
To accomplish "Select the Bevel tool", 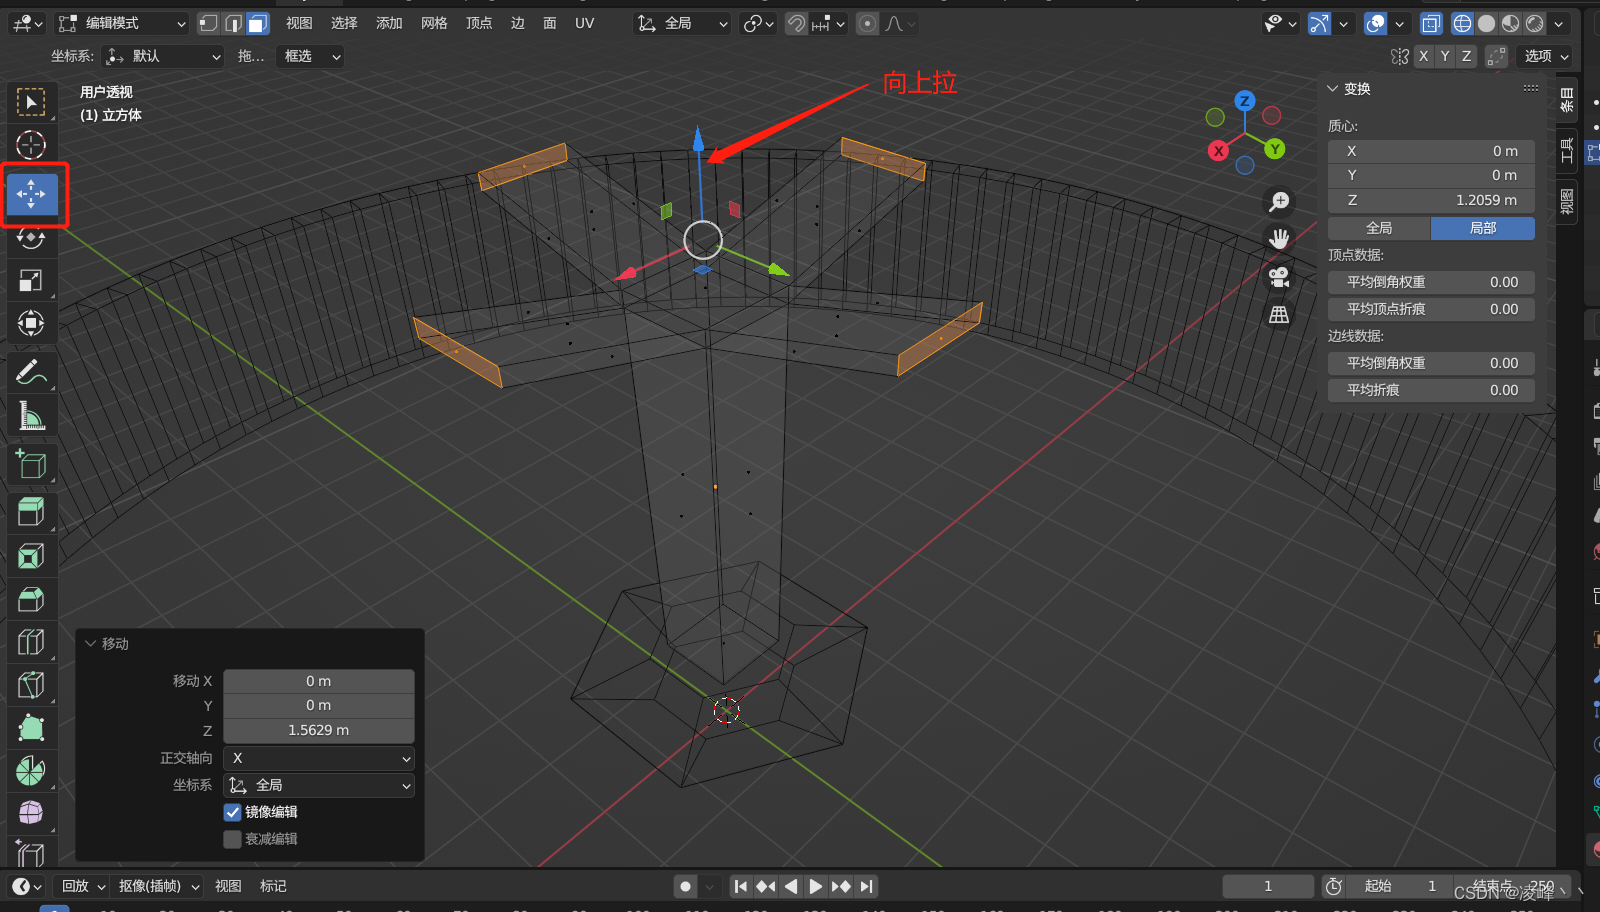I will [31, 599].
